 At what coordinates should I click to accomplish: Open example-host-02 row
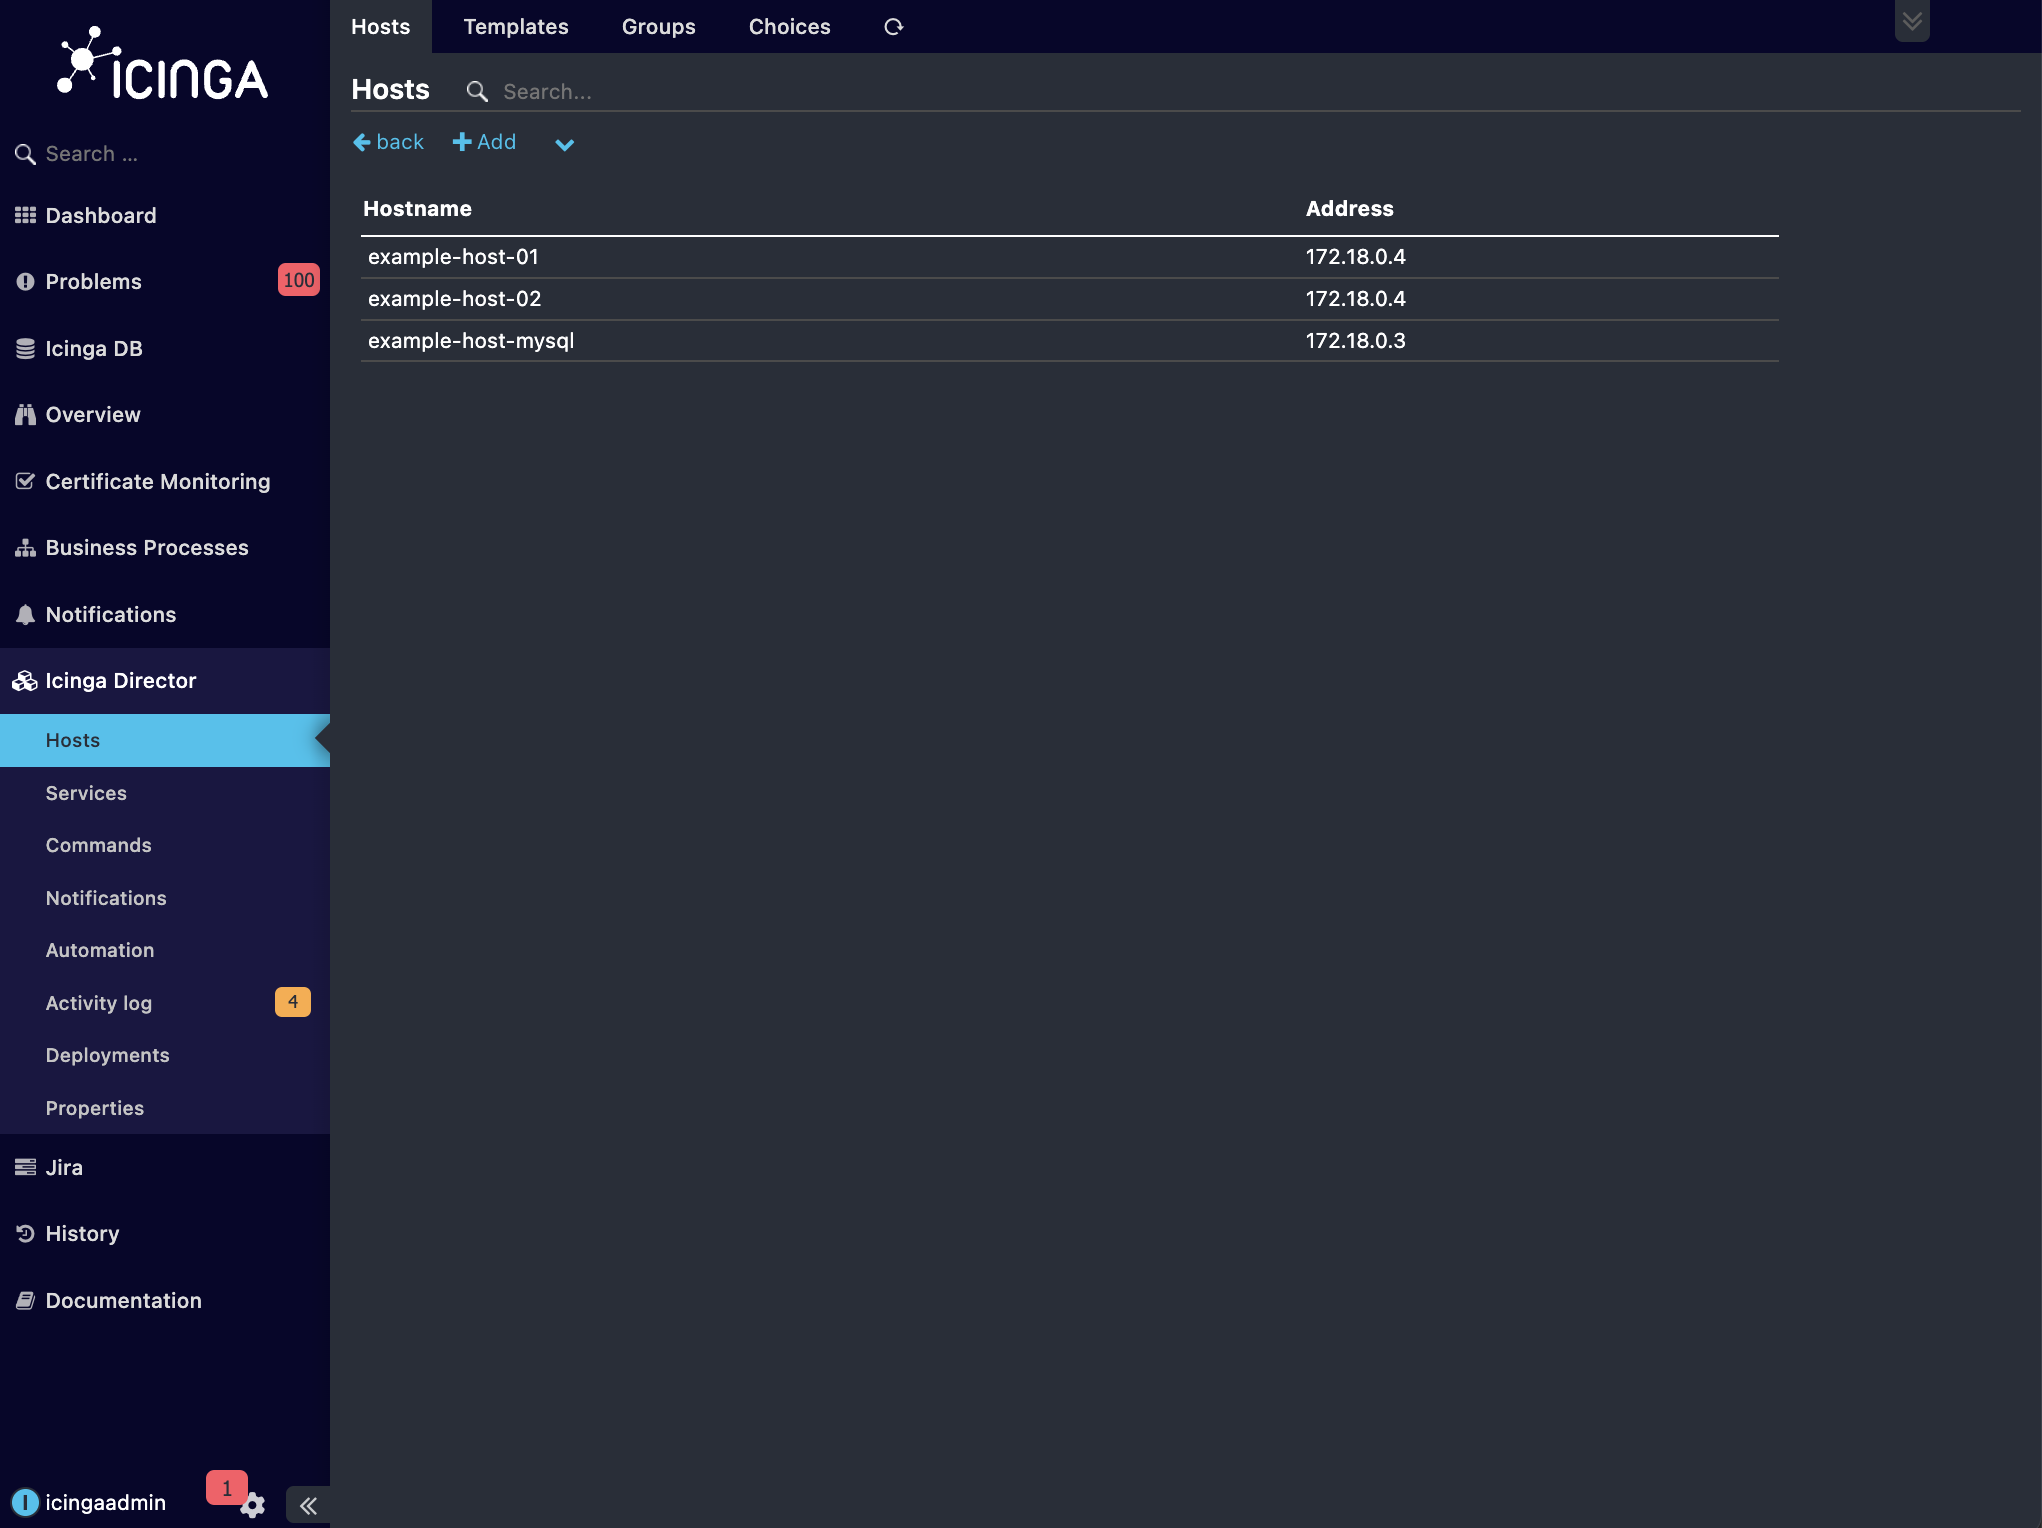coord(1069,299)
